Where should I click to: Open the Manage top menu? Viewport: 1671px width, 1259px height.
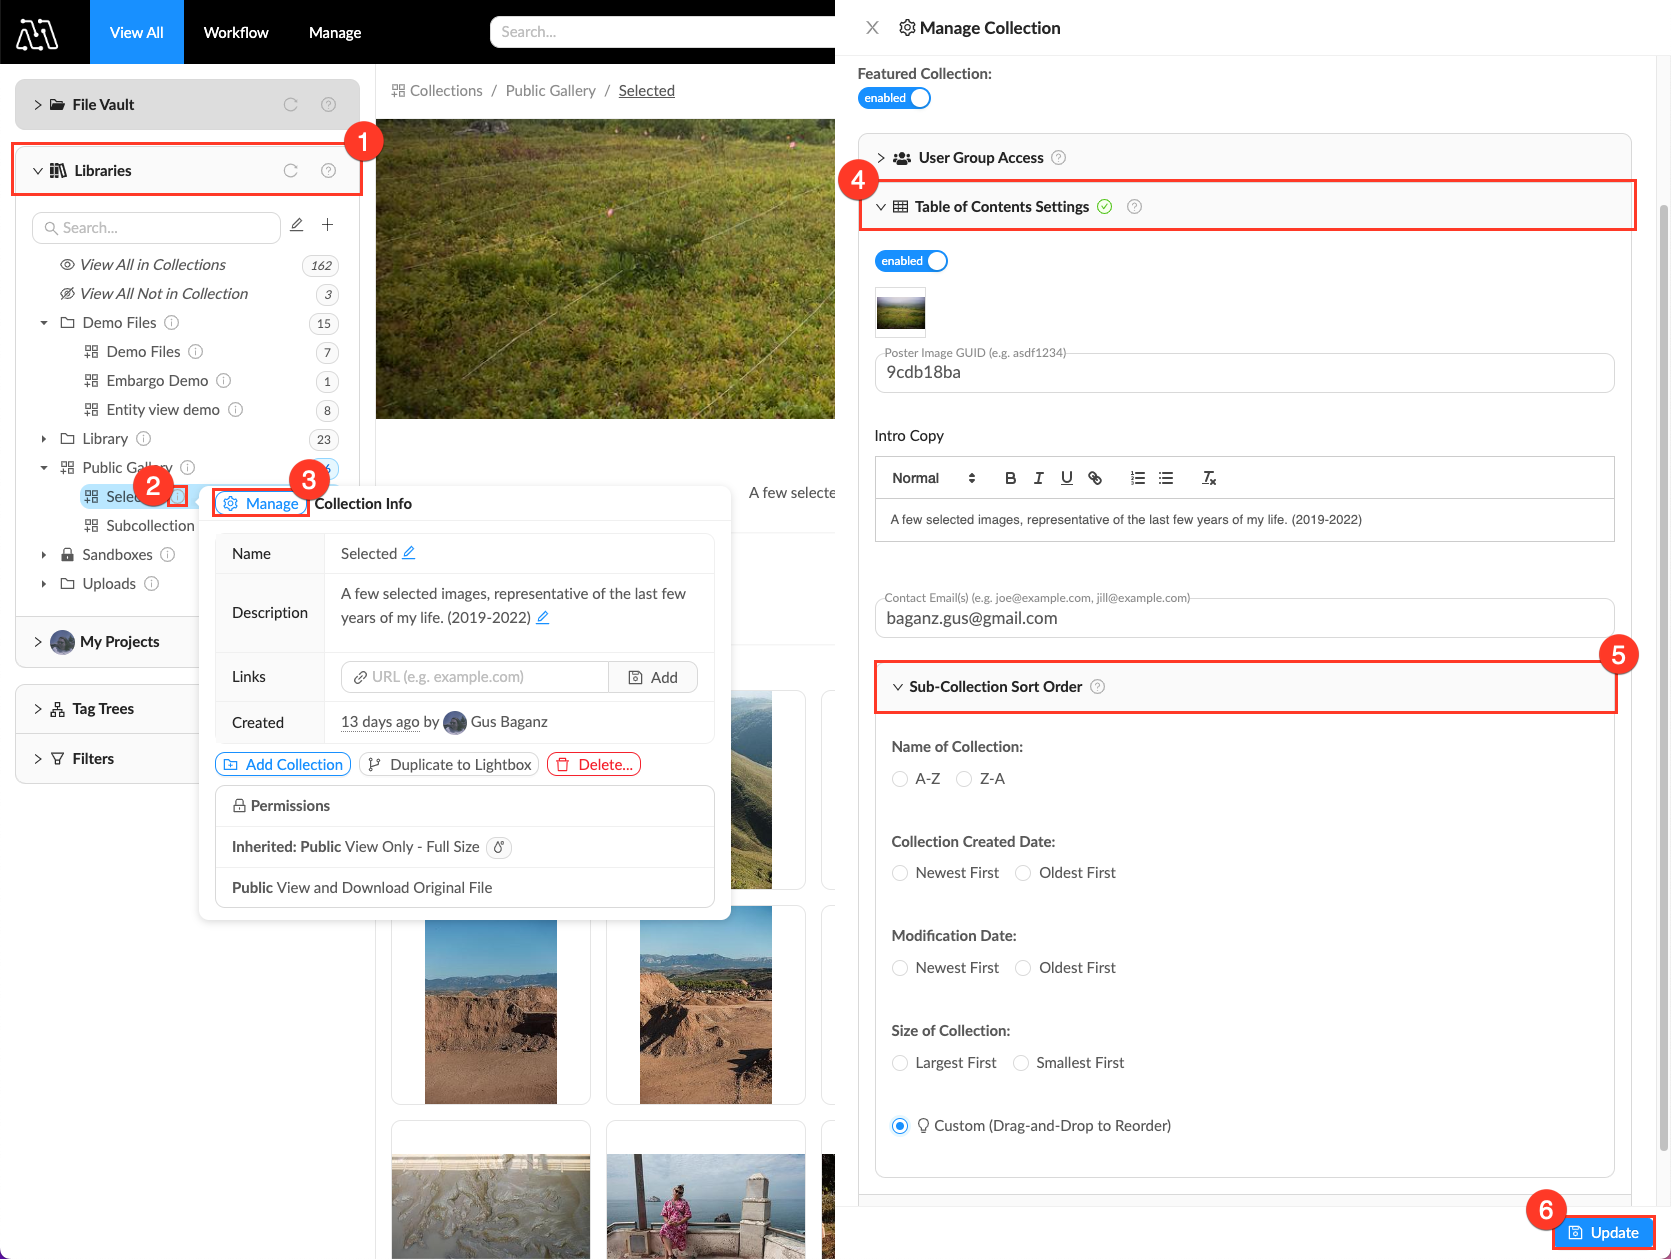pyautogui.click(x=335, y=32)
